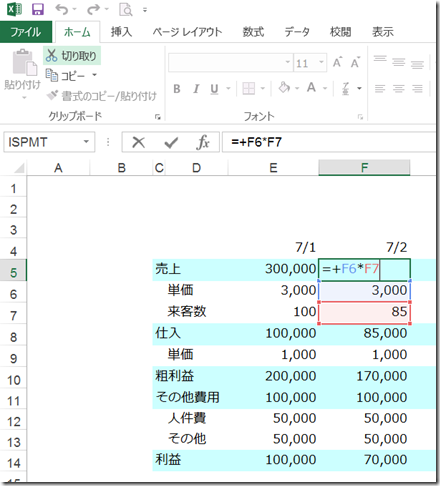Click the Print Preview icon
Screen dimensions: 440x486
[x=126, y=10]
